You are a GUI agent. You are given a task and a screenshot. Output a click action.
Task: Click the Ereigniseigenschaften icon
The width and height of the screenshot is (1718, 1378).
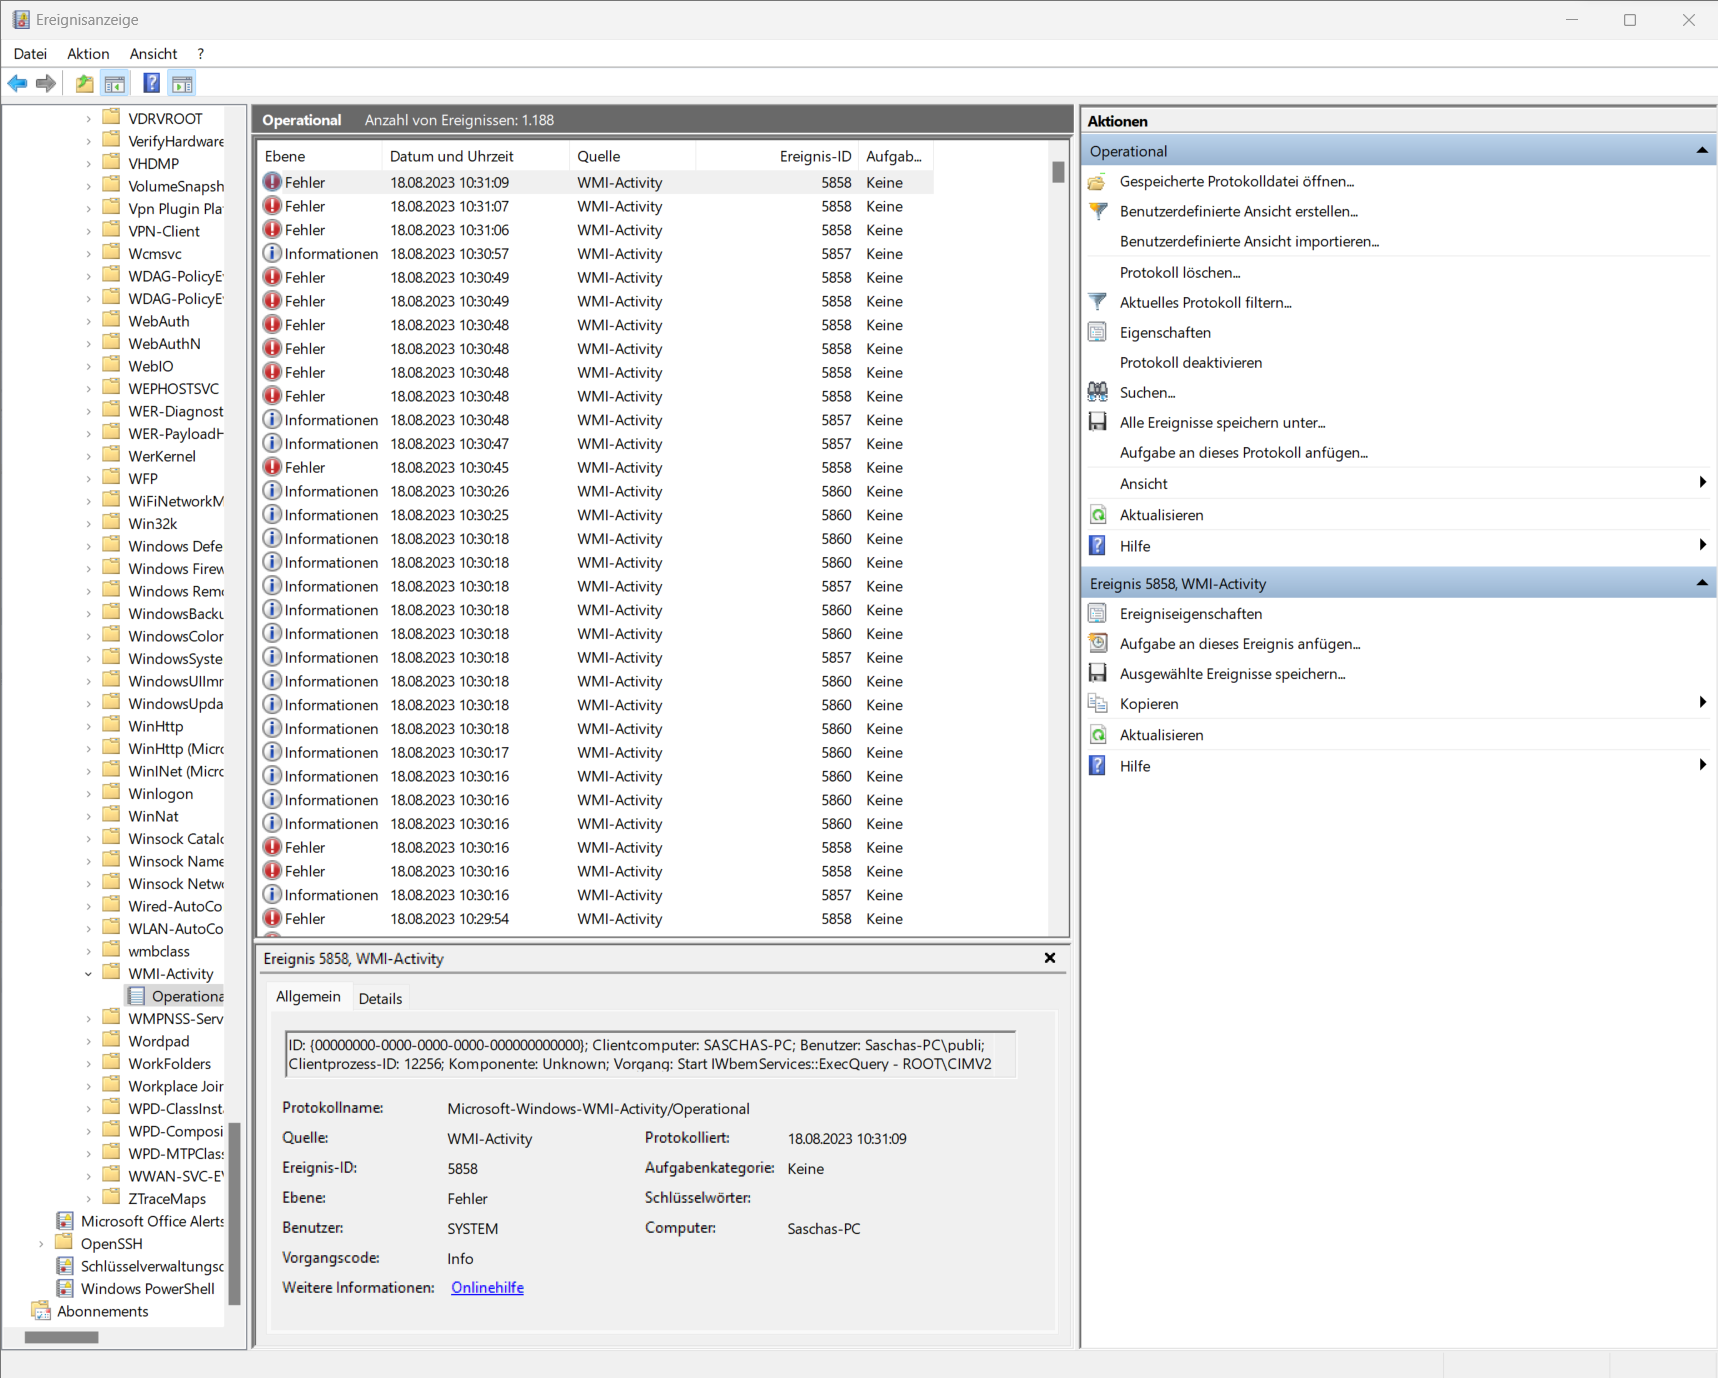pyautogui.click(x=1098, y=614)
